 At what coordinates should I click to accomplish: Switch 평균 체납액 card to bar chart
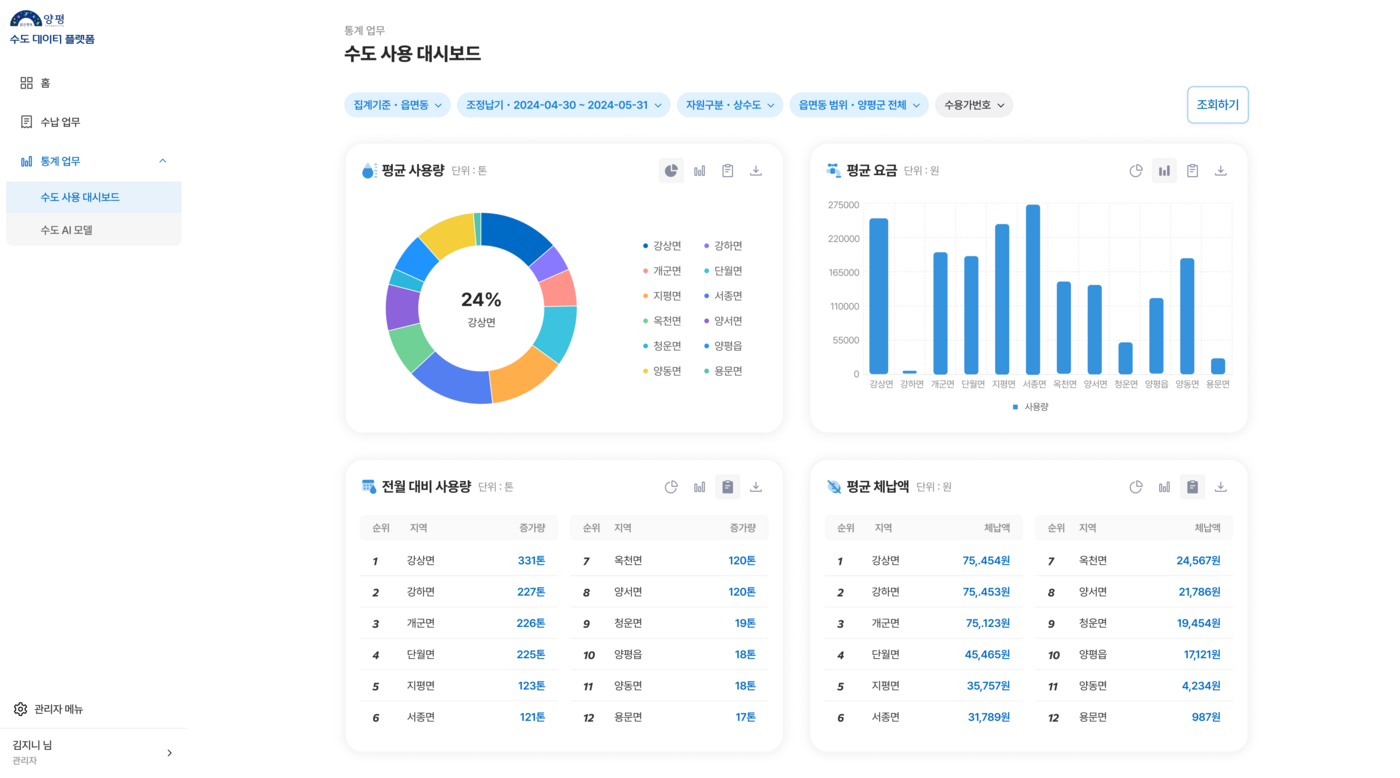click(x=1164, y=487)
